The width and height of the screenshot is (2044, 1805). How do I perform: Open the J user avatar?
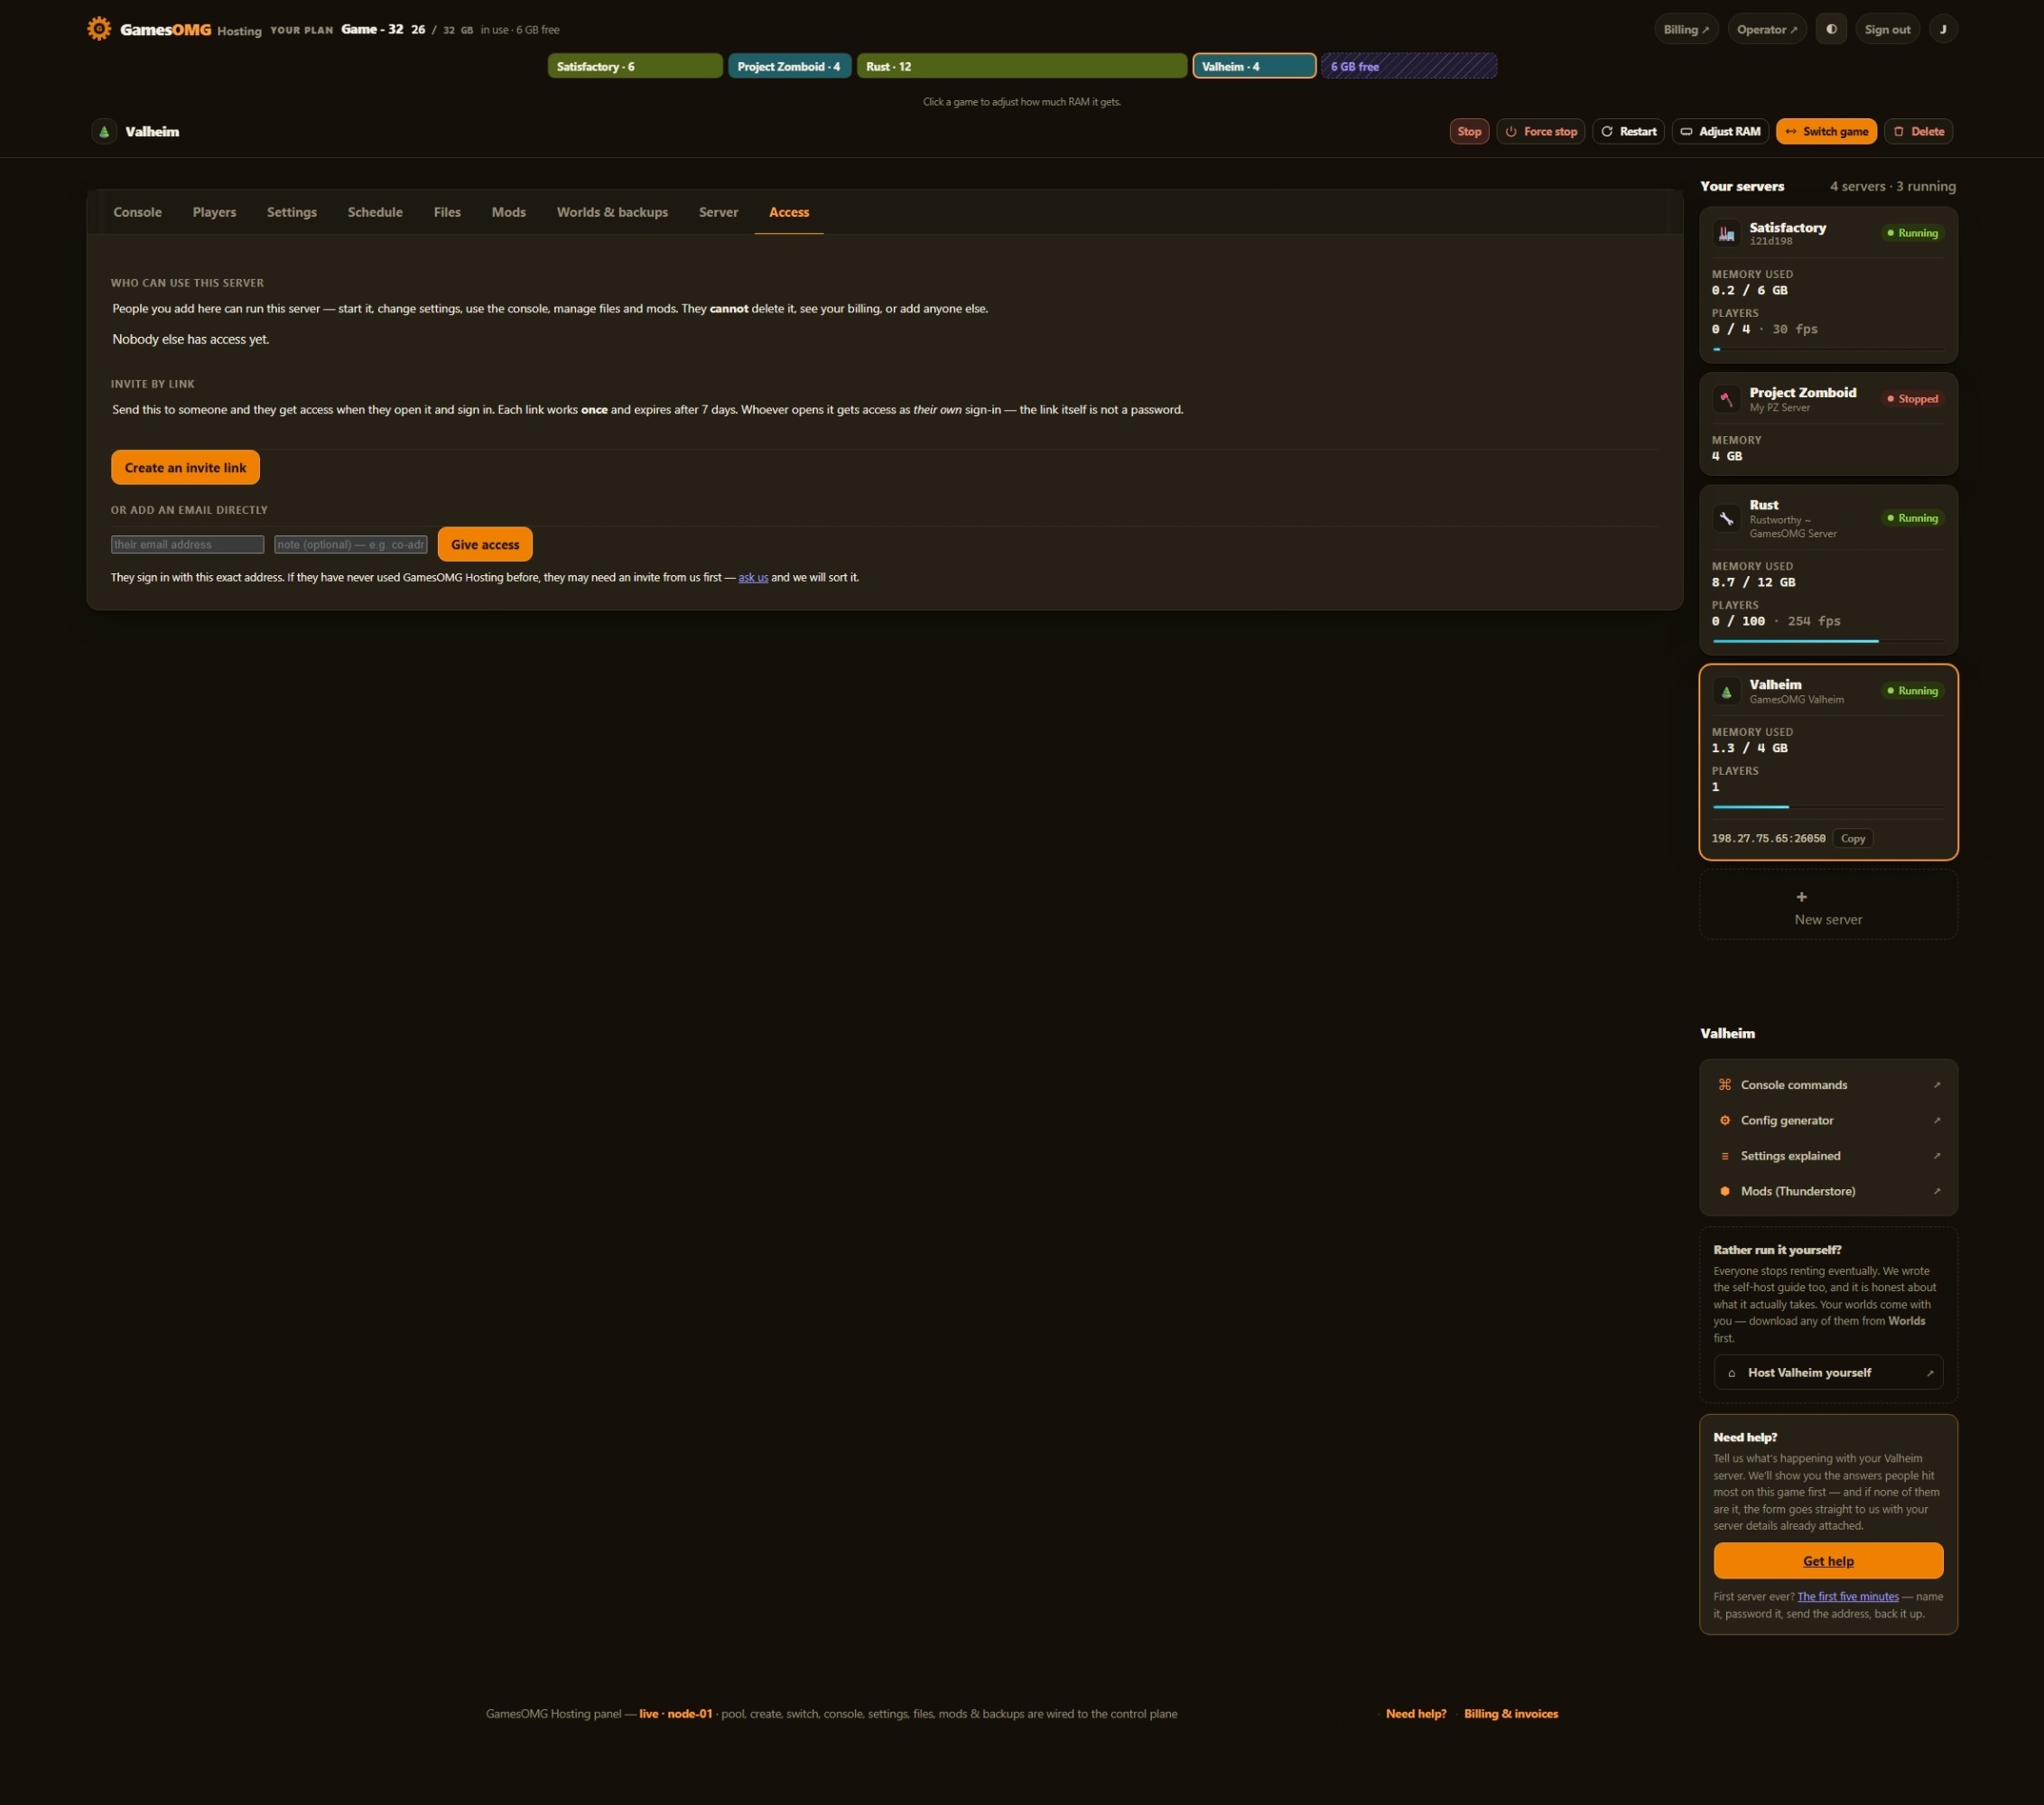(x=1943, y=29)
